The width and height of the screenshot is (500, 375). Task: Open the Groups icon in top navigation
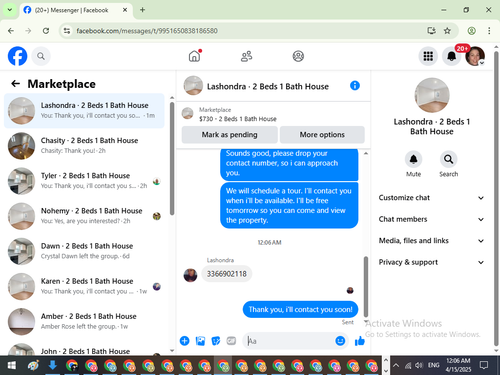click(298, 56)
